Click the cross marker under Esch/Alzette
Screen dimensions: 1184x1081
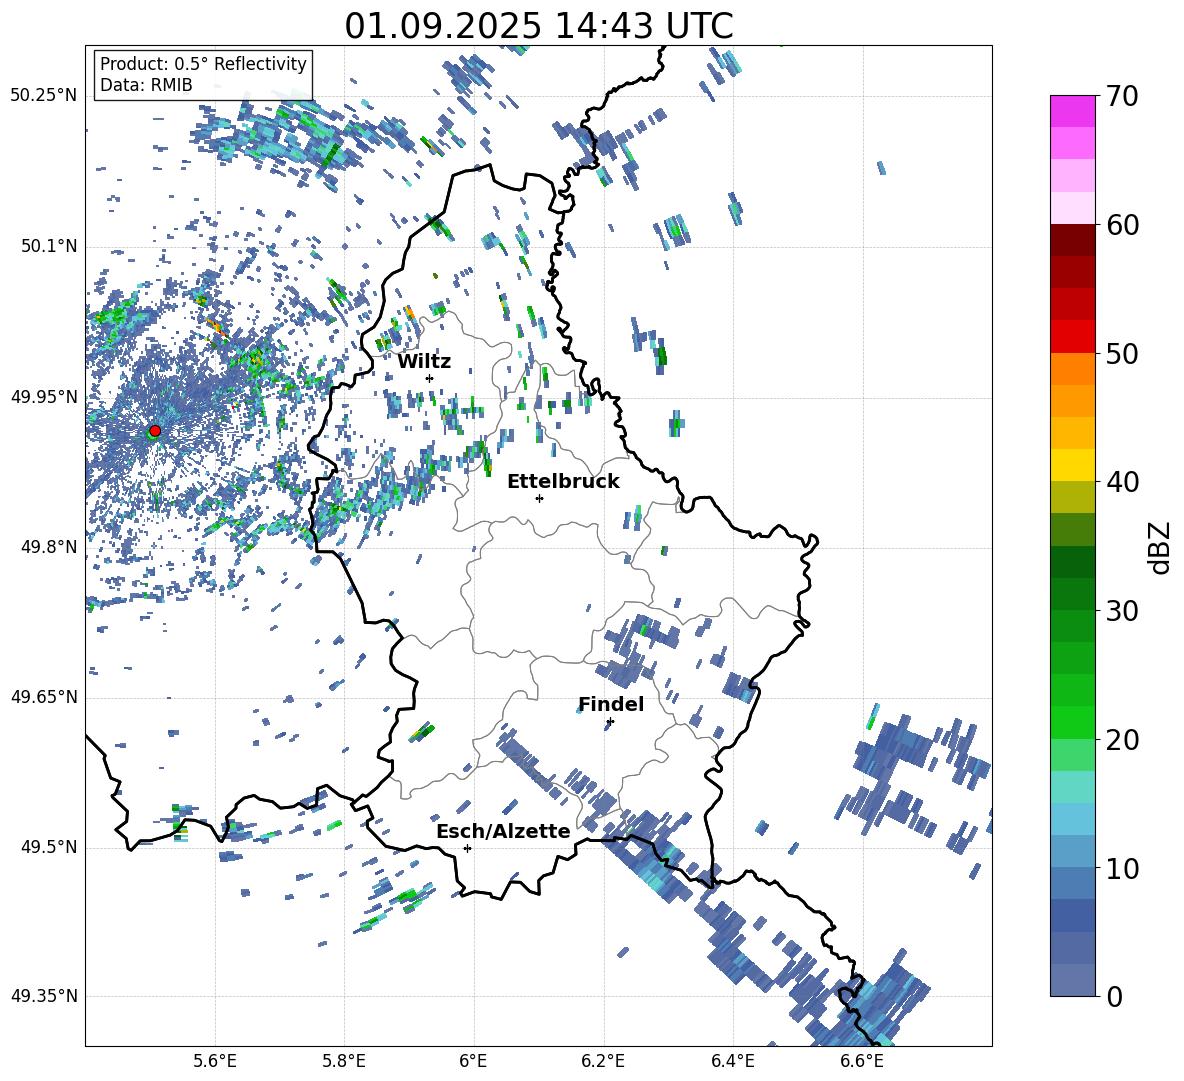[467, 848]
